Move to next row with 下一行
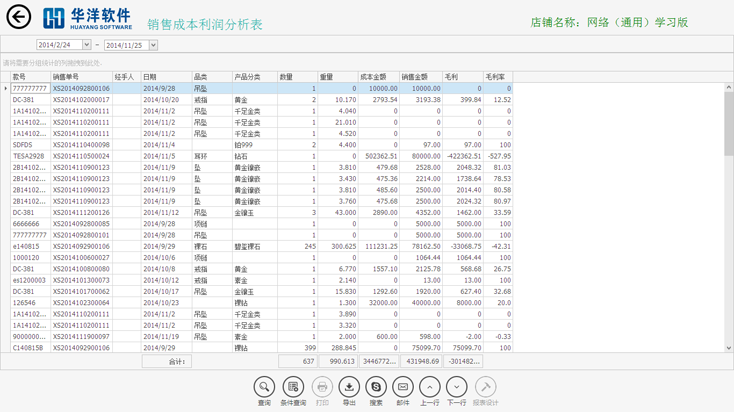734x412 pixels. point(456,387)
